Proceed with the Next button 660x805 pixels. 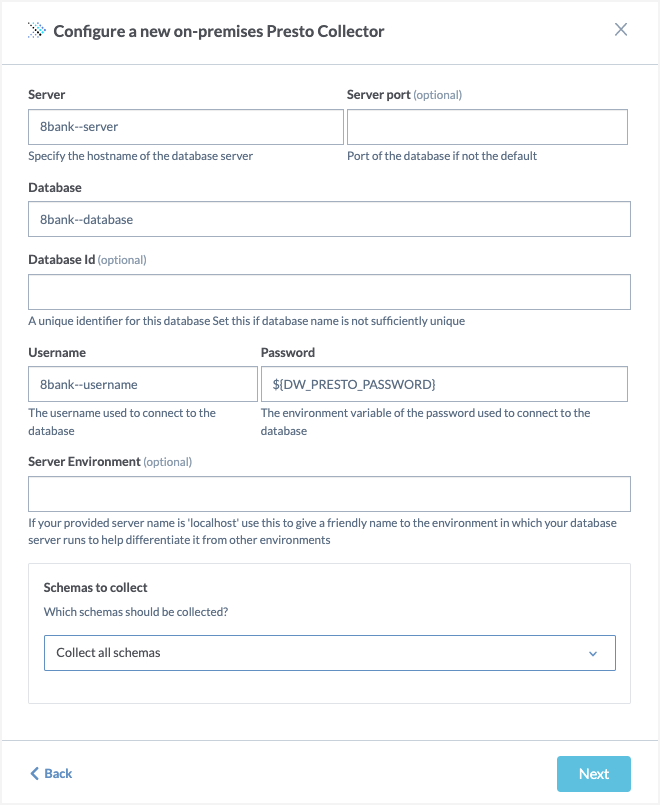point(594,774)
